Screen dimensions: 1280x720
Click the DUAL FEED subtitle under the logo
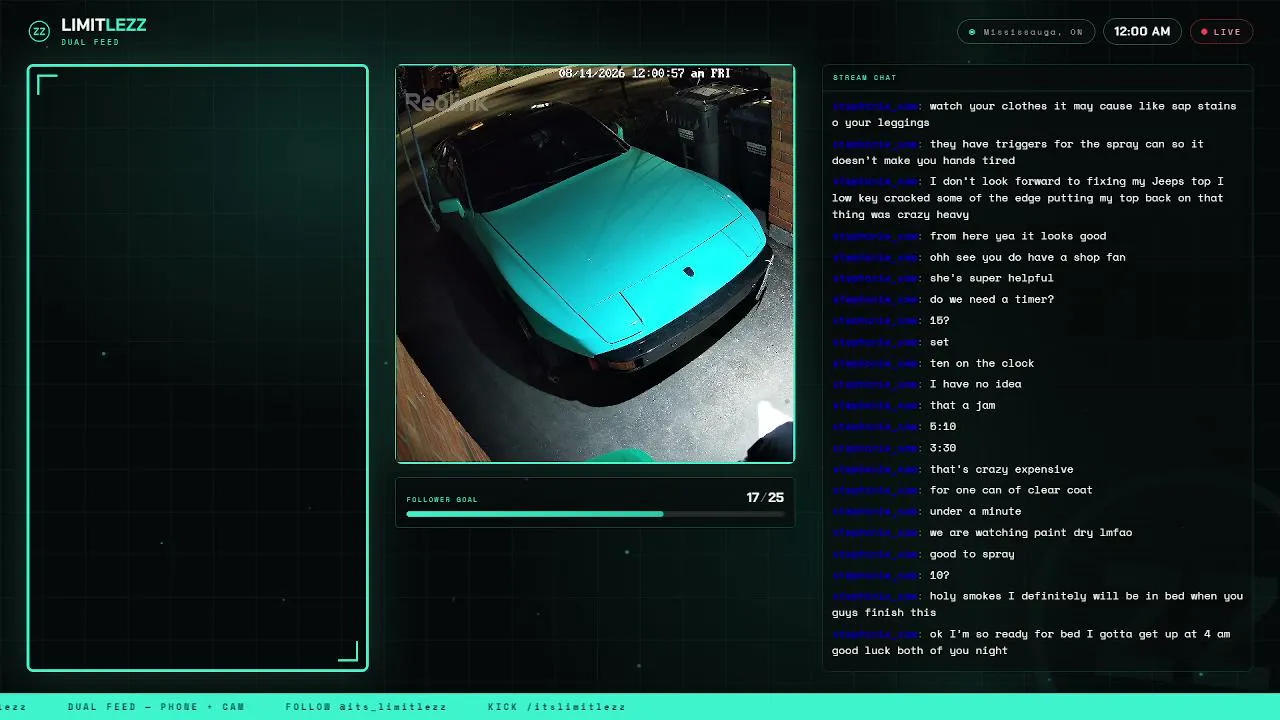[90, 42]
